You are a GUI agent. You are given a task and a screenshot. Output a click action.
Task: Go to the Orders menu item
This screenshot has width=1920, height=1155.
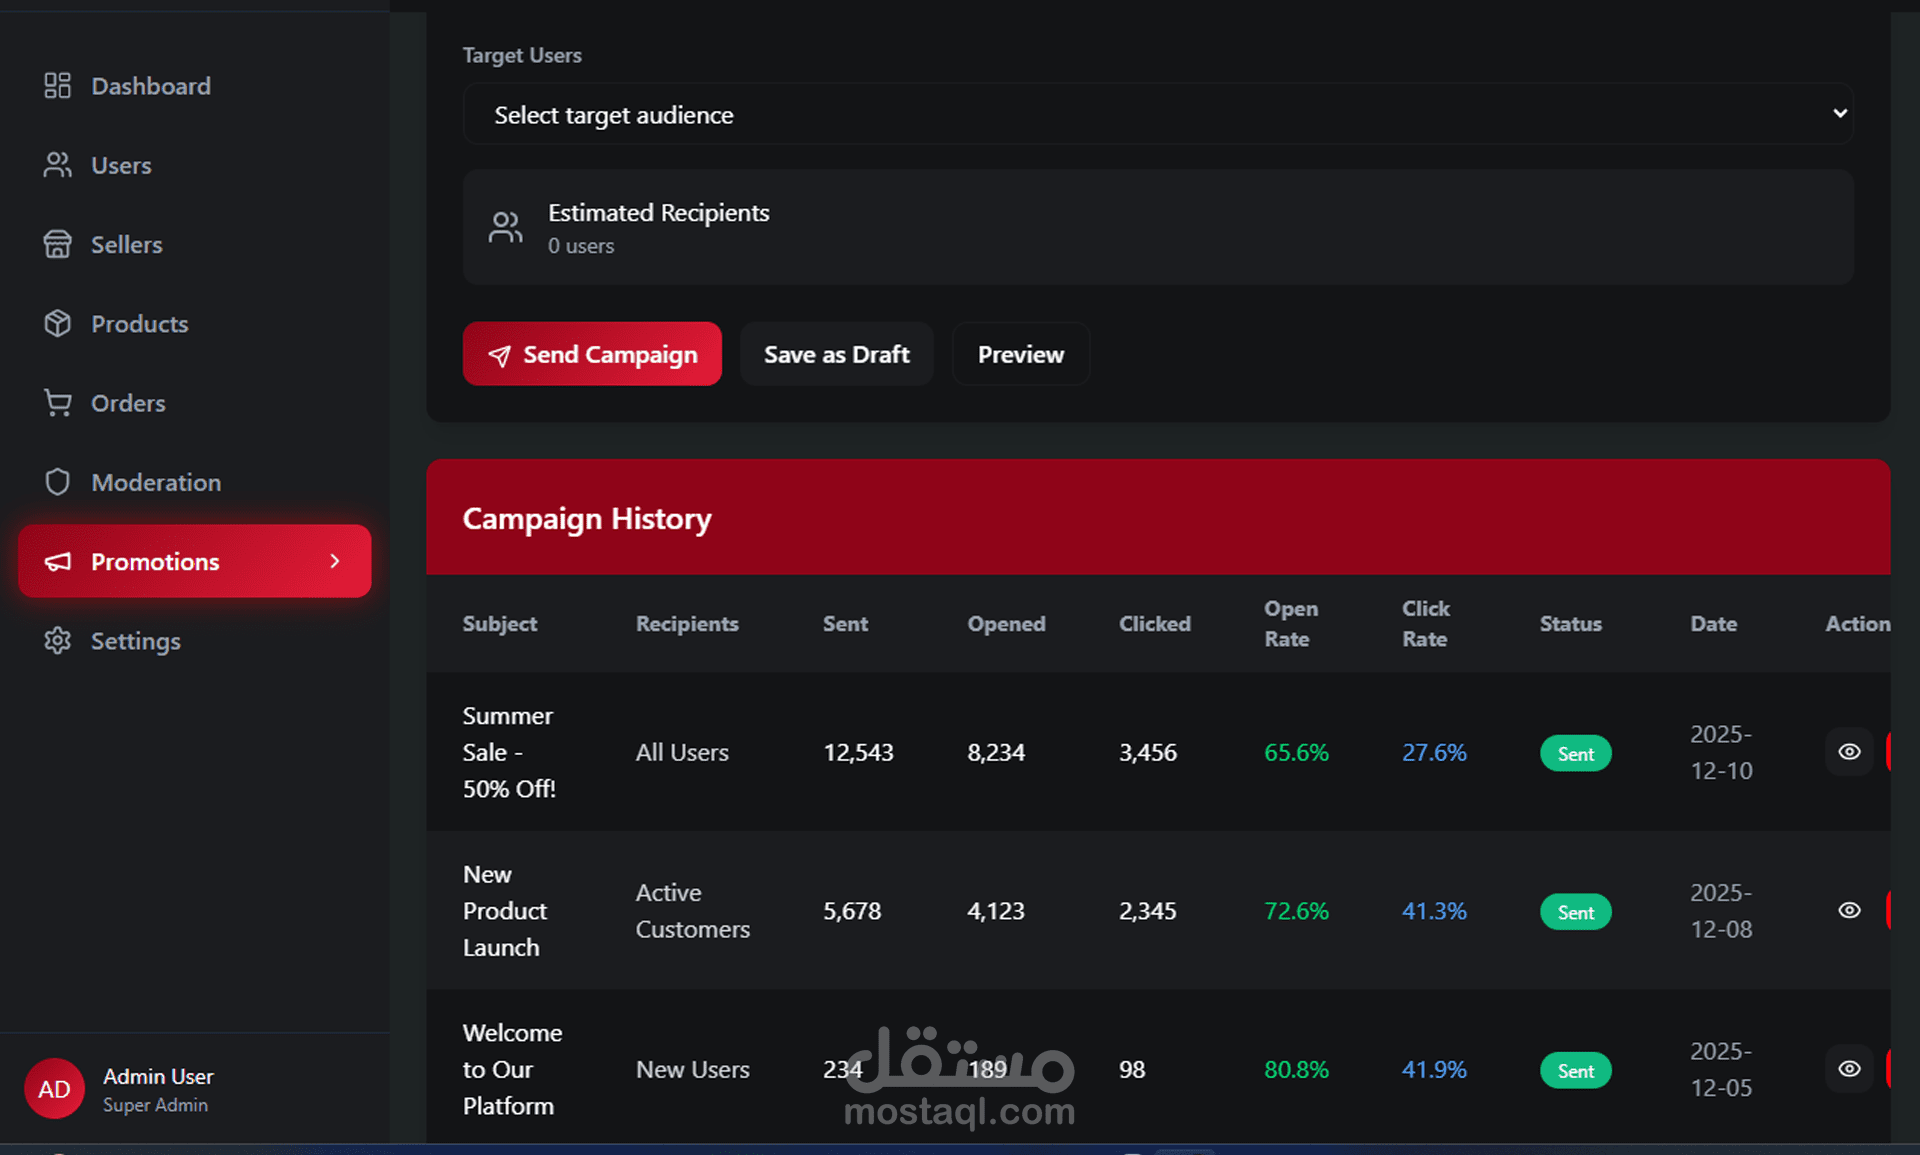(195, 403)
